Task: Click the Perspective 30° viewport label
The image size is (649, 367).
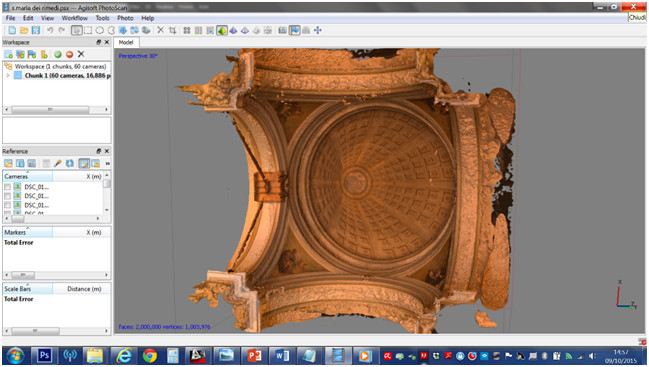Action: pyautogui.click(x=138, y=56)
